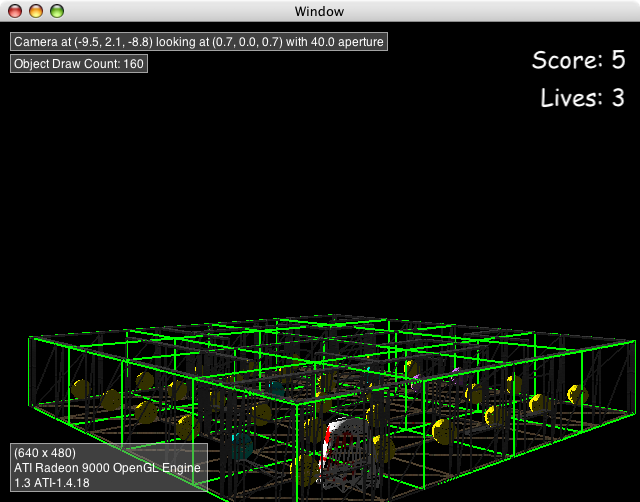
Task: Click the large cyan sphere beside the info box
Action: [240, 445]
